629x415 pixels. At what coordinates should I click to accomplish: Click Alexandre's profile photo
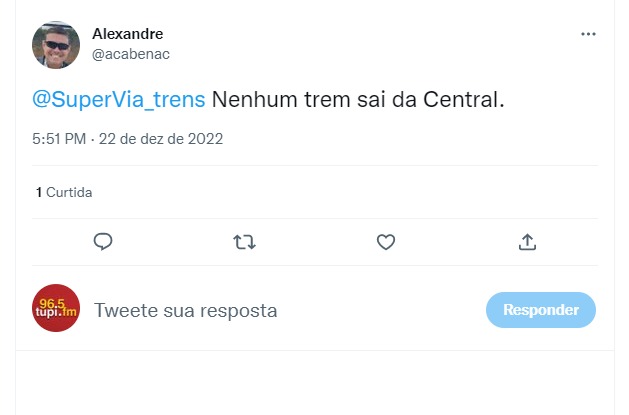tap(56, 44)
